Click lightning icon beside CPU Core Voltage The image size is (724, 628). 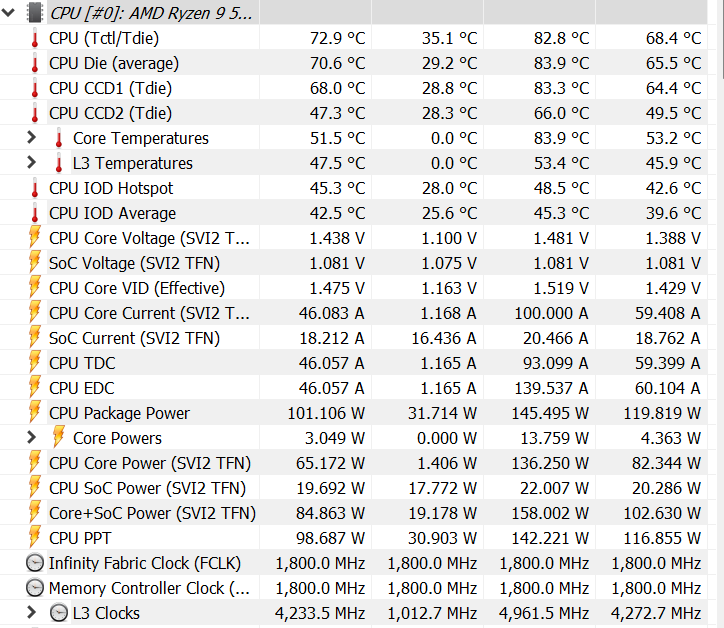point(35,237)
